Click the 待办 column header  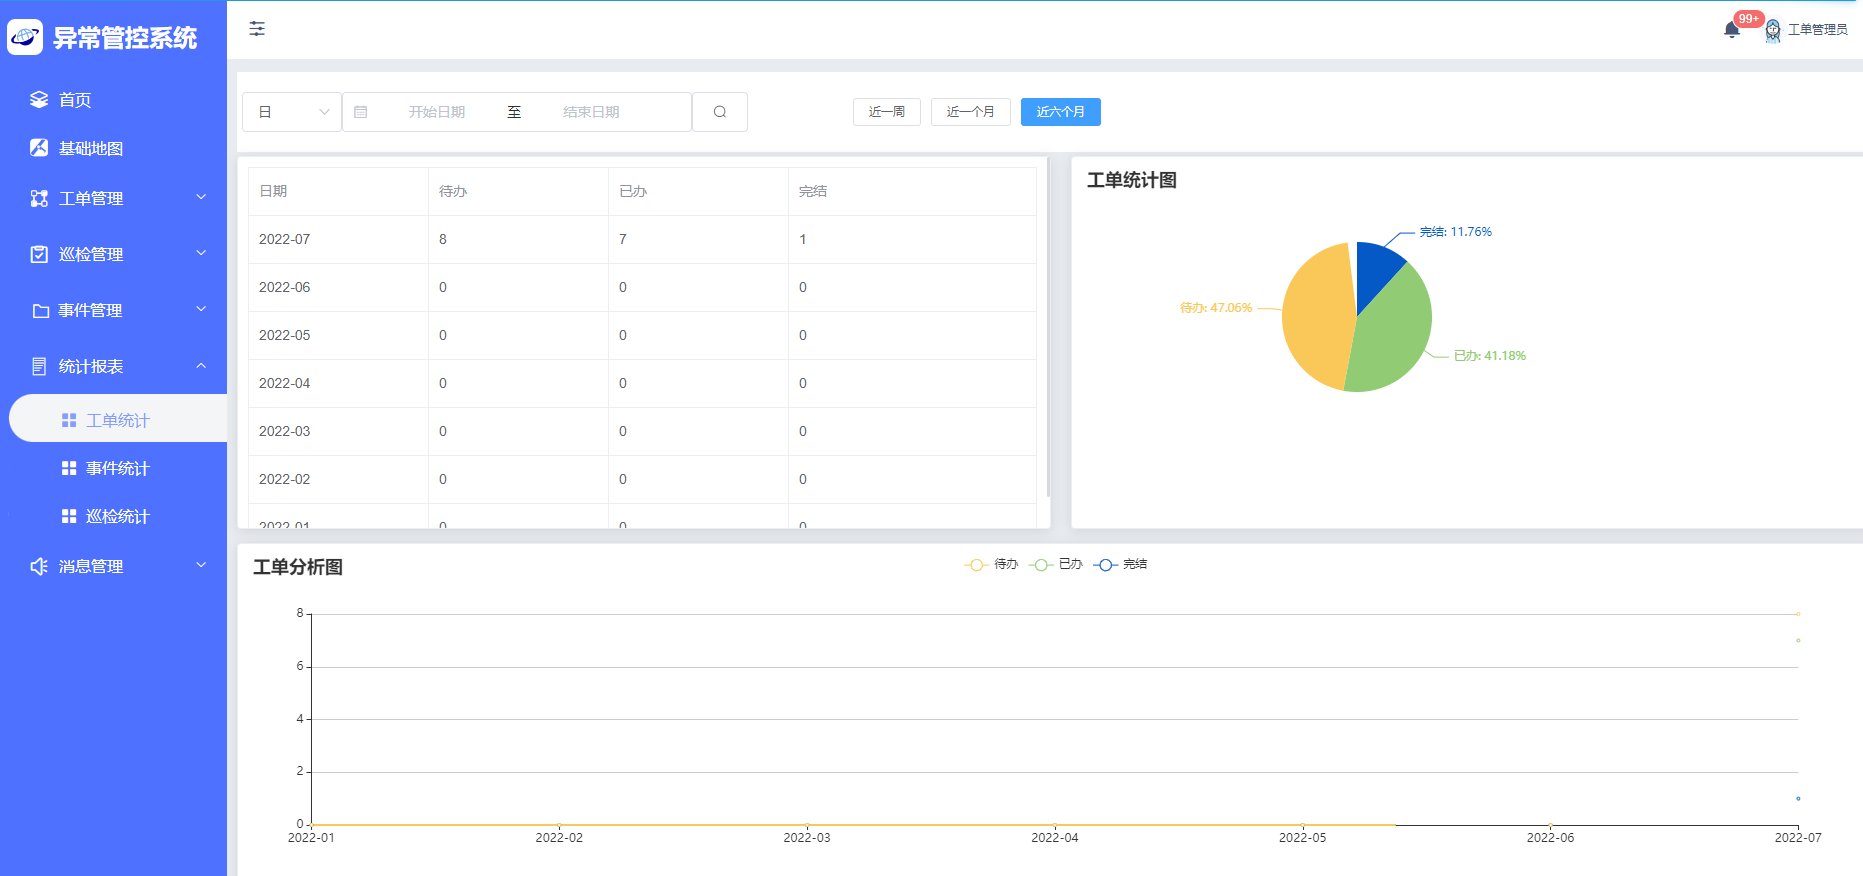(518, 191)
